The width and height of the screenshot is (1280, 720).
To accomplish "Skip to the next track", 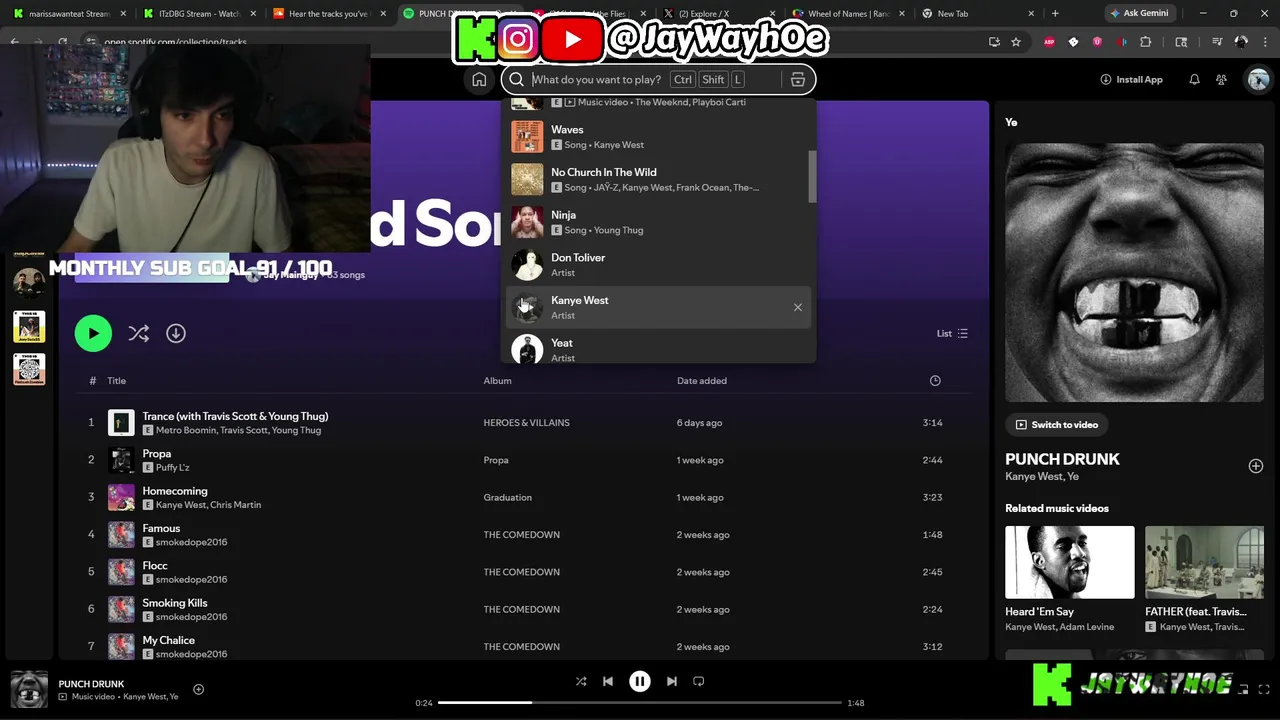I will (672, 681).
